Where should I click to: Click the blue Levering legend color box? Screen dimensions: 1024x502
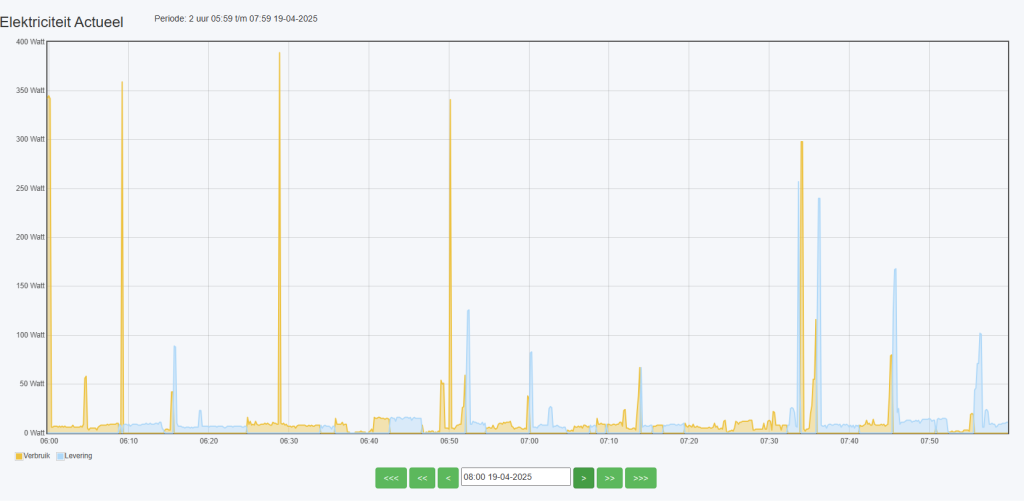(x=60, y=456)
